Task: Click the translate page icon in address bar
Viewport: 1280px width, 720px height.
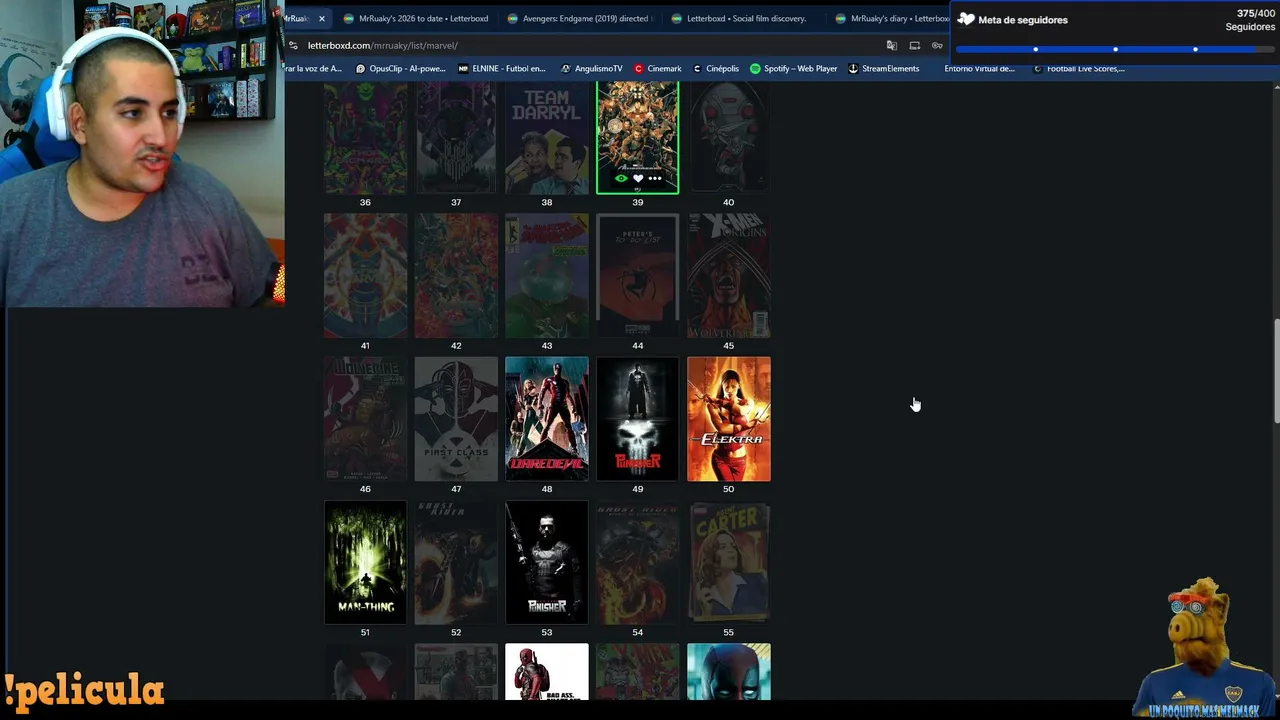Action: pyautogui.click(x=892, y=45)
